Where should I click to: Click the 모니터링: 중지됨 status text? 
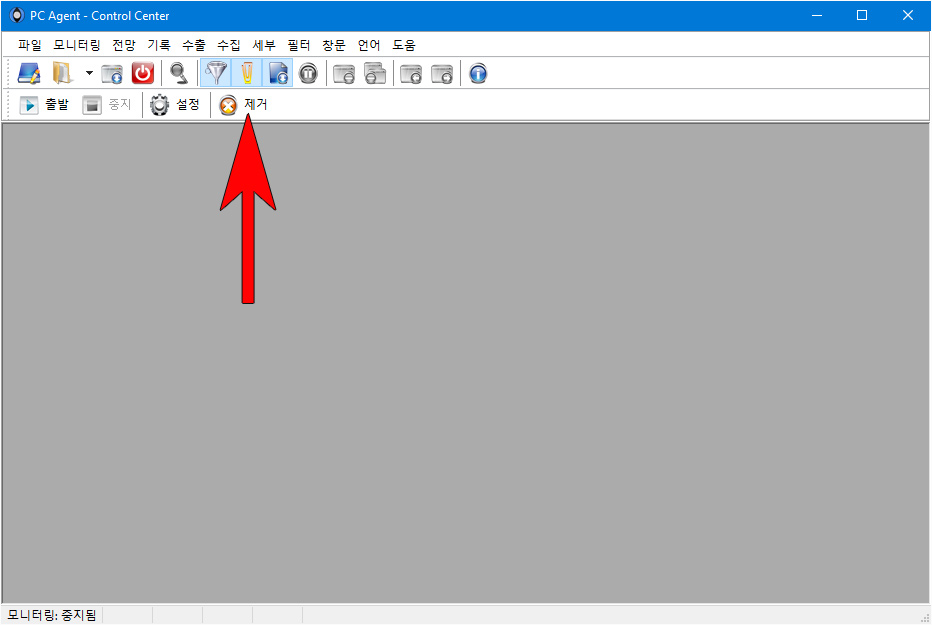52,615
